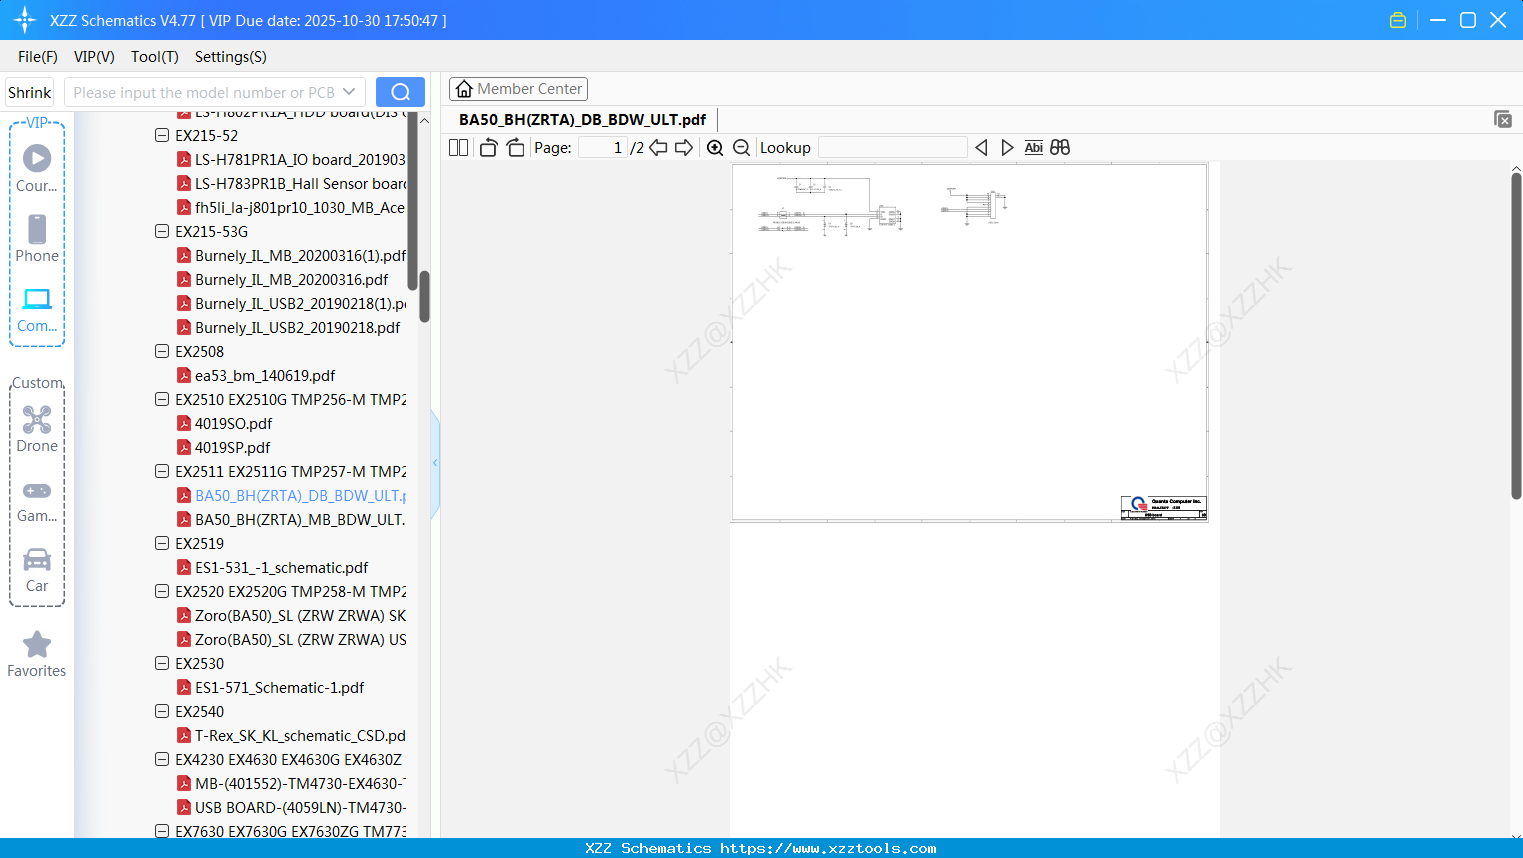This screenshot has height=858, width=1523.
Task: Toggle the Abi whole-word match option
Action: [x=1034, y=148]
